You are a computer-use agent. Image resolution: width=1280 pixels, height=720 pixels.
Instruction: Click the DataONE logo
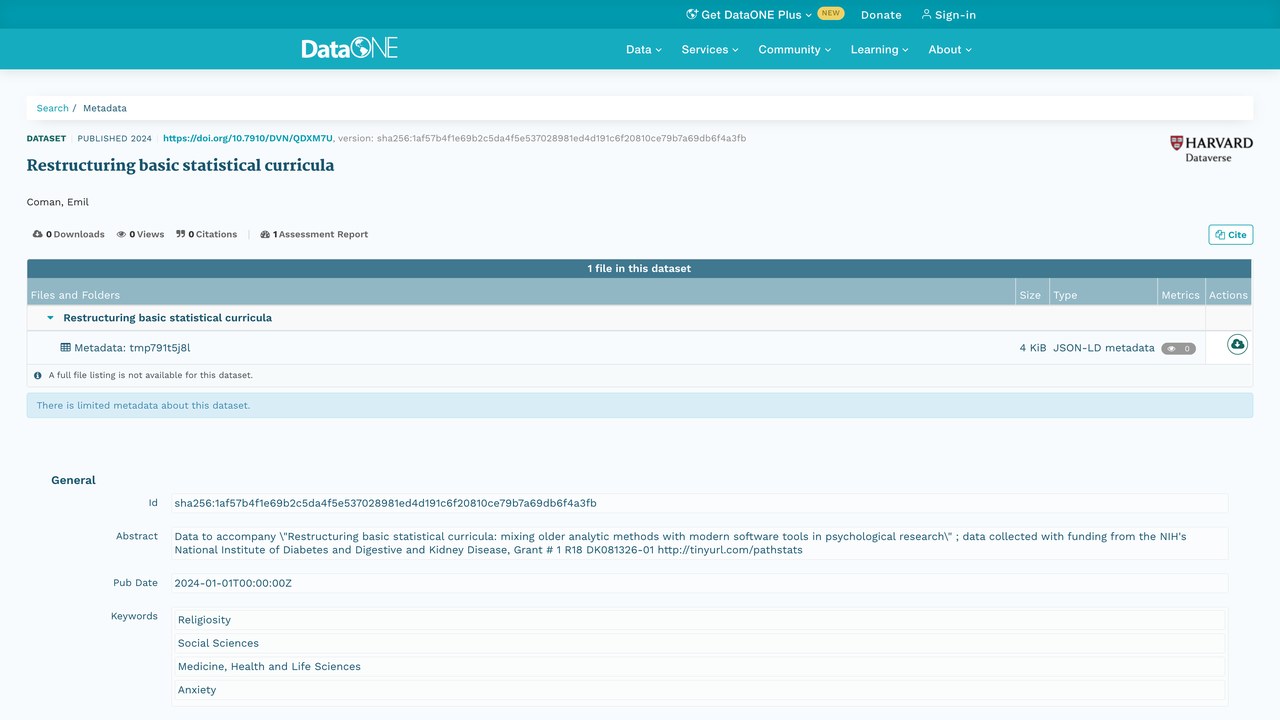[x=350, y=48]
